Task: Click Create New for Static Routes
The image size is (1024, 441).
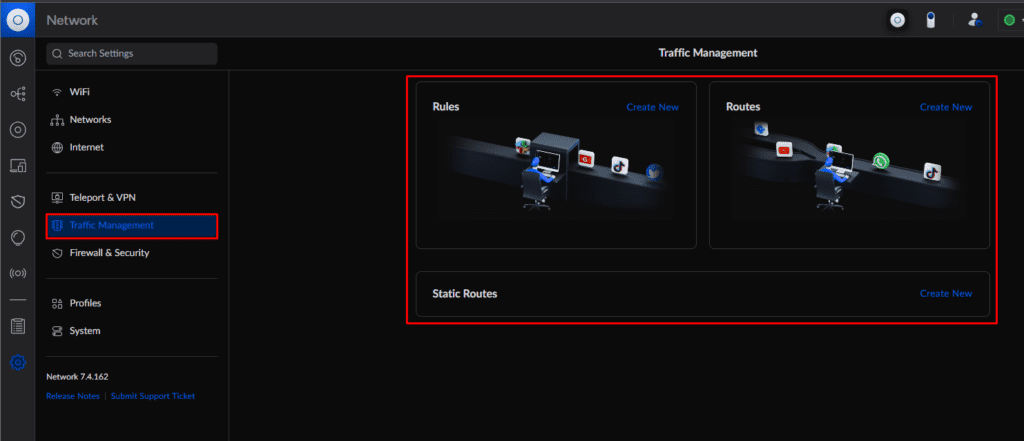Action: 946,293
